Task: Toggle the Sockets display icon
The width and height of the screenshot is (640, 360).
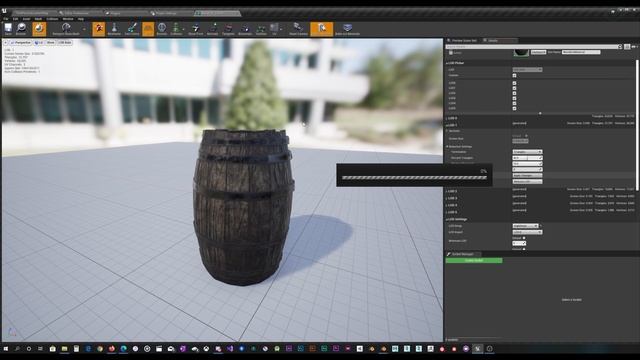Action: pyautogui.click(x=99, y=29)
